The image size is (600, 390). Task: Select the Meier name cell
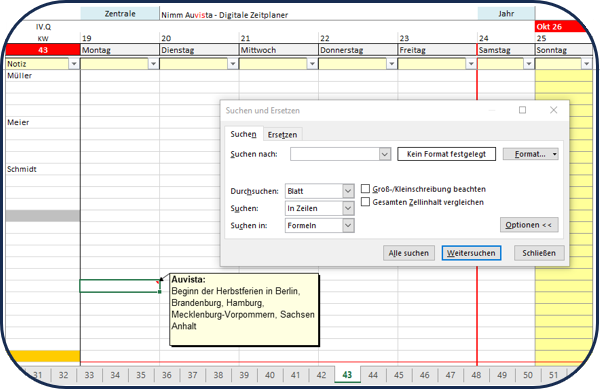coord(43,122)
